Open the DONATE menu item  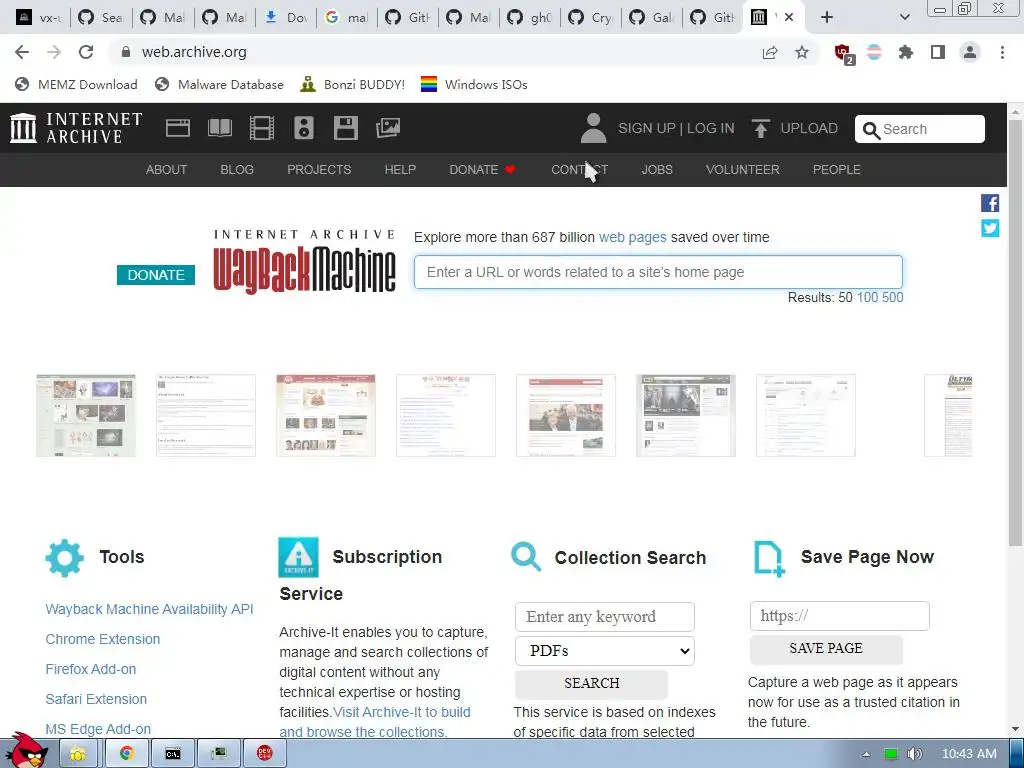482,170
